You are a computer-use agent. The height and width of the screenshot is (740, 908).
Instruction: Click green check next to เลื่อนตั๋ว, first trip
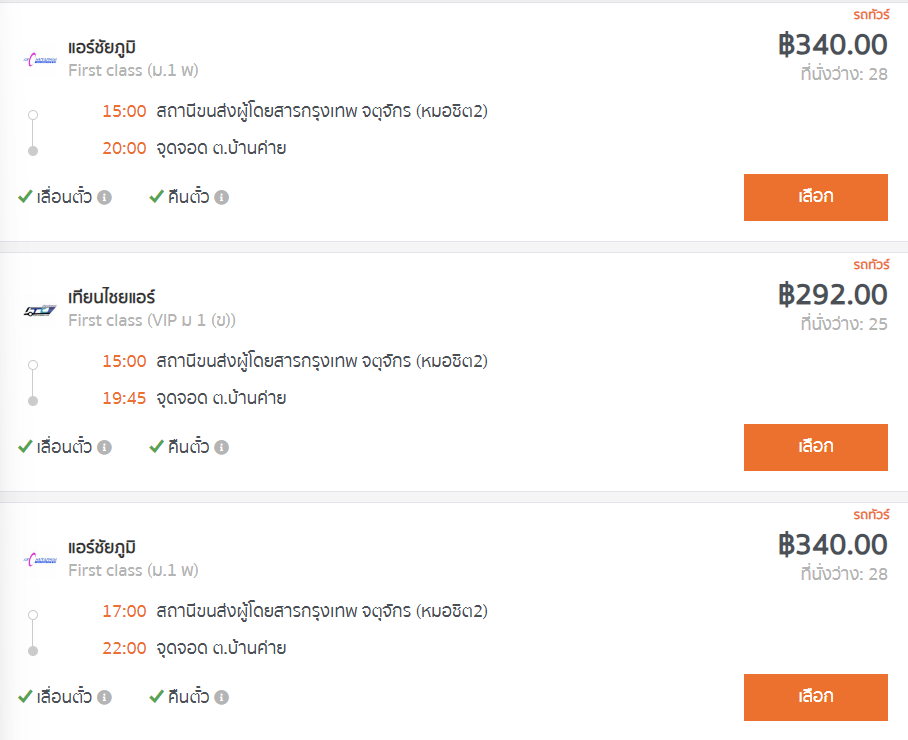[25, 197]
